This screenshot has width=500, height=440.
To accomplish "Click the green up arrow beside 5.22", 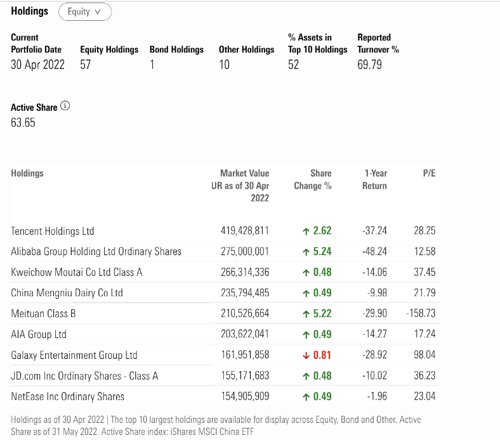I will click(x=306, y=314).
